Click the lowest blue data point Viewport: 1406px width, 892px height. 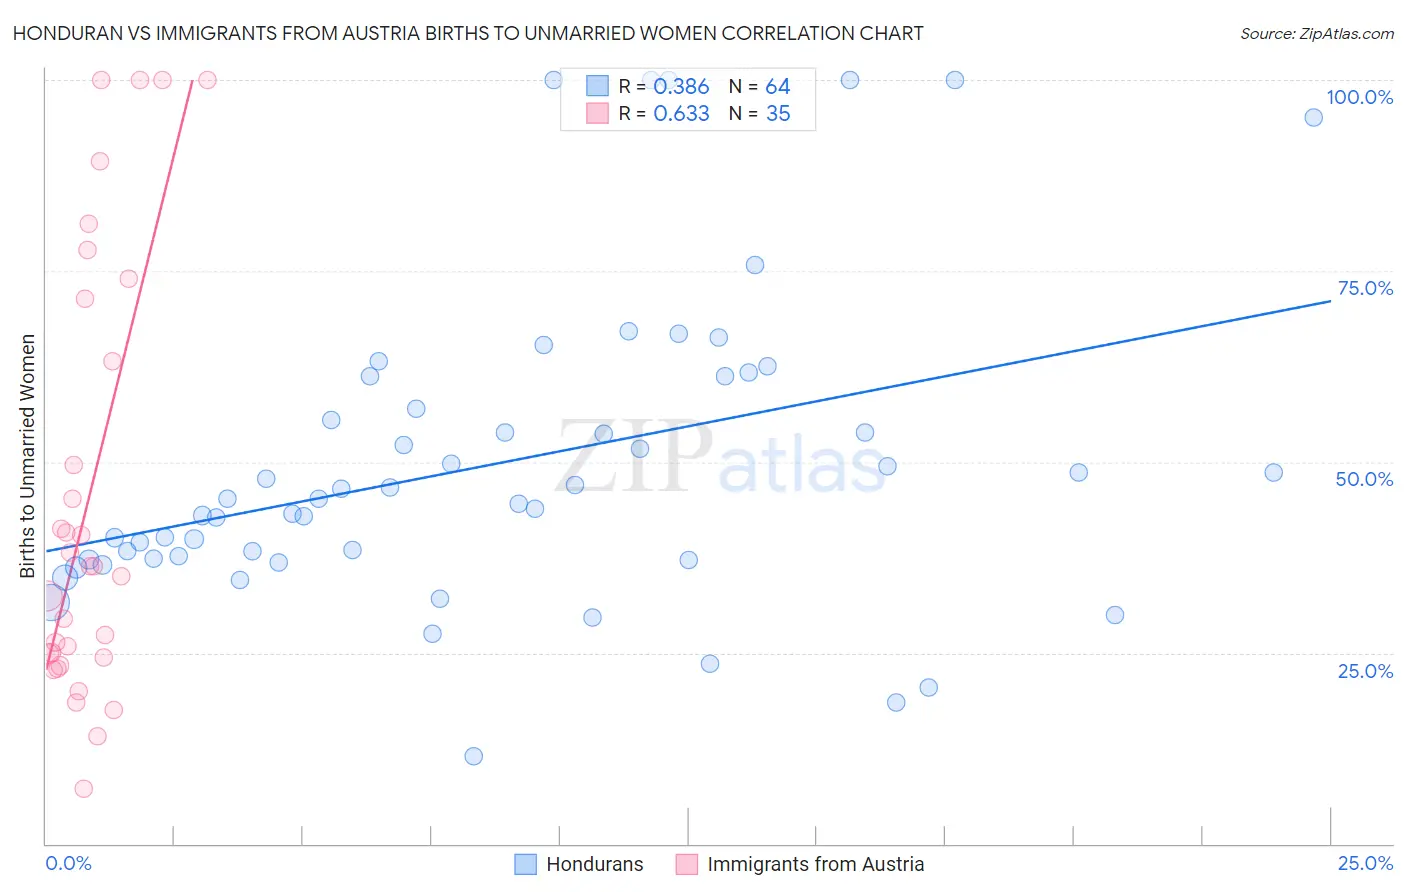pyautogui.click(x=474, y=756)
